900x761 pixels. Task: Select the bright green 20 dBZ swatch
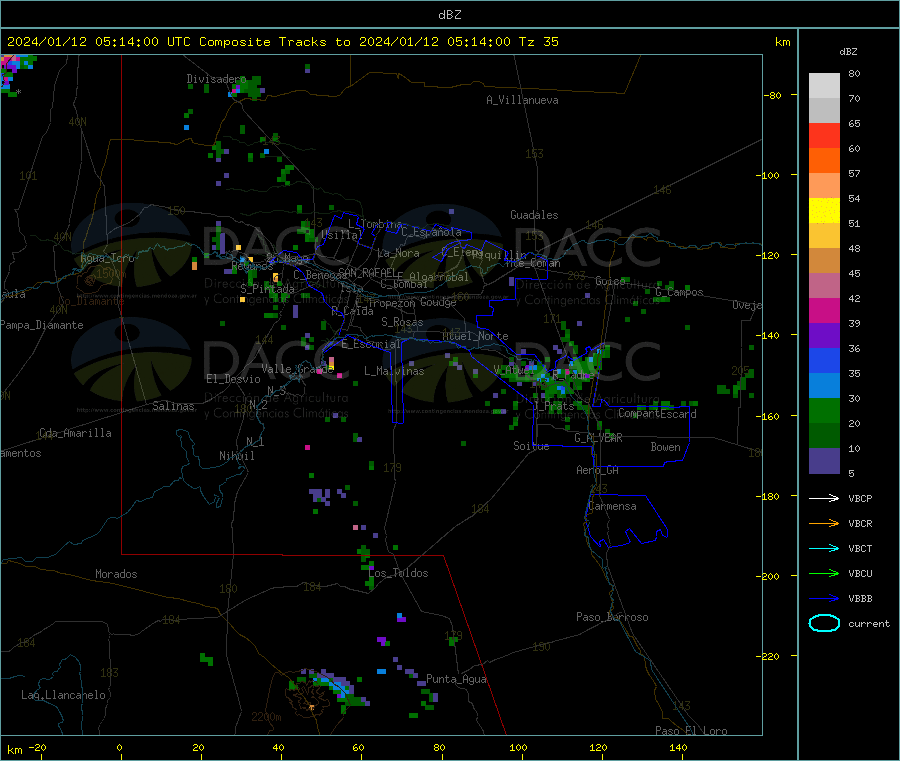pyautogui.click(x=824, y=410)
